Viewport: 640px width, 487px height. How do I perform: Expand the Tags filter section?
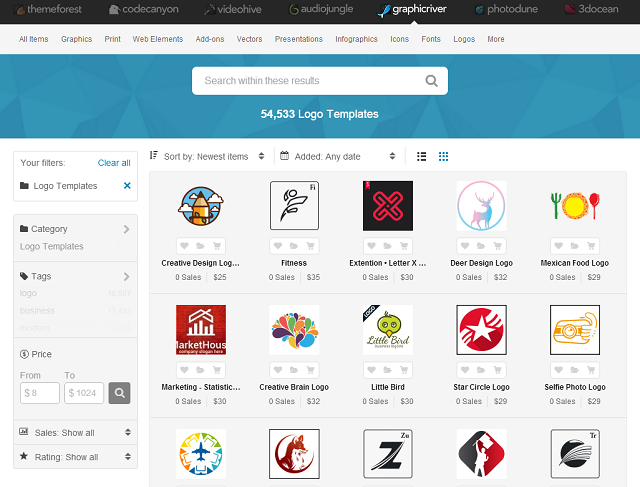click(75, 276)
